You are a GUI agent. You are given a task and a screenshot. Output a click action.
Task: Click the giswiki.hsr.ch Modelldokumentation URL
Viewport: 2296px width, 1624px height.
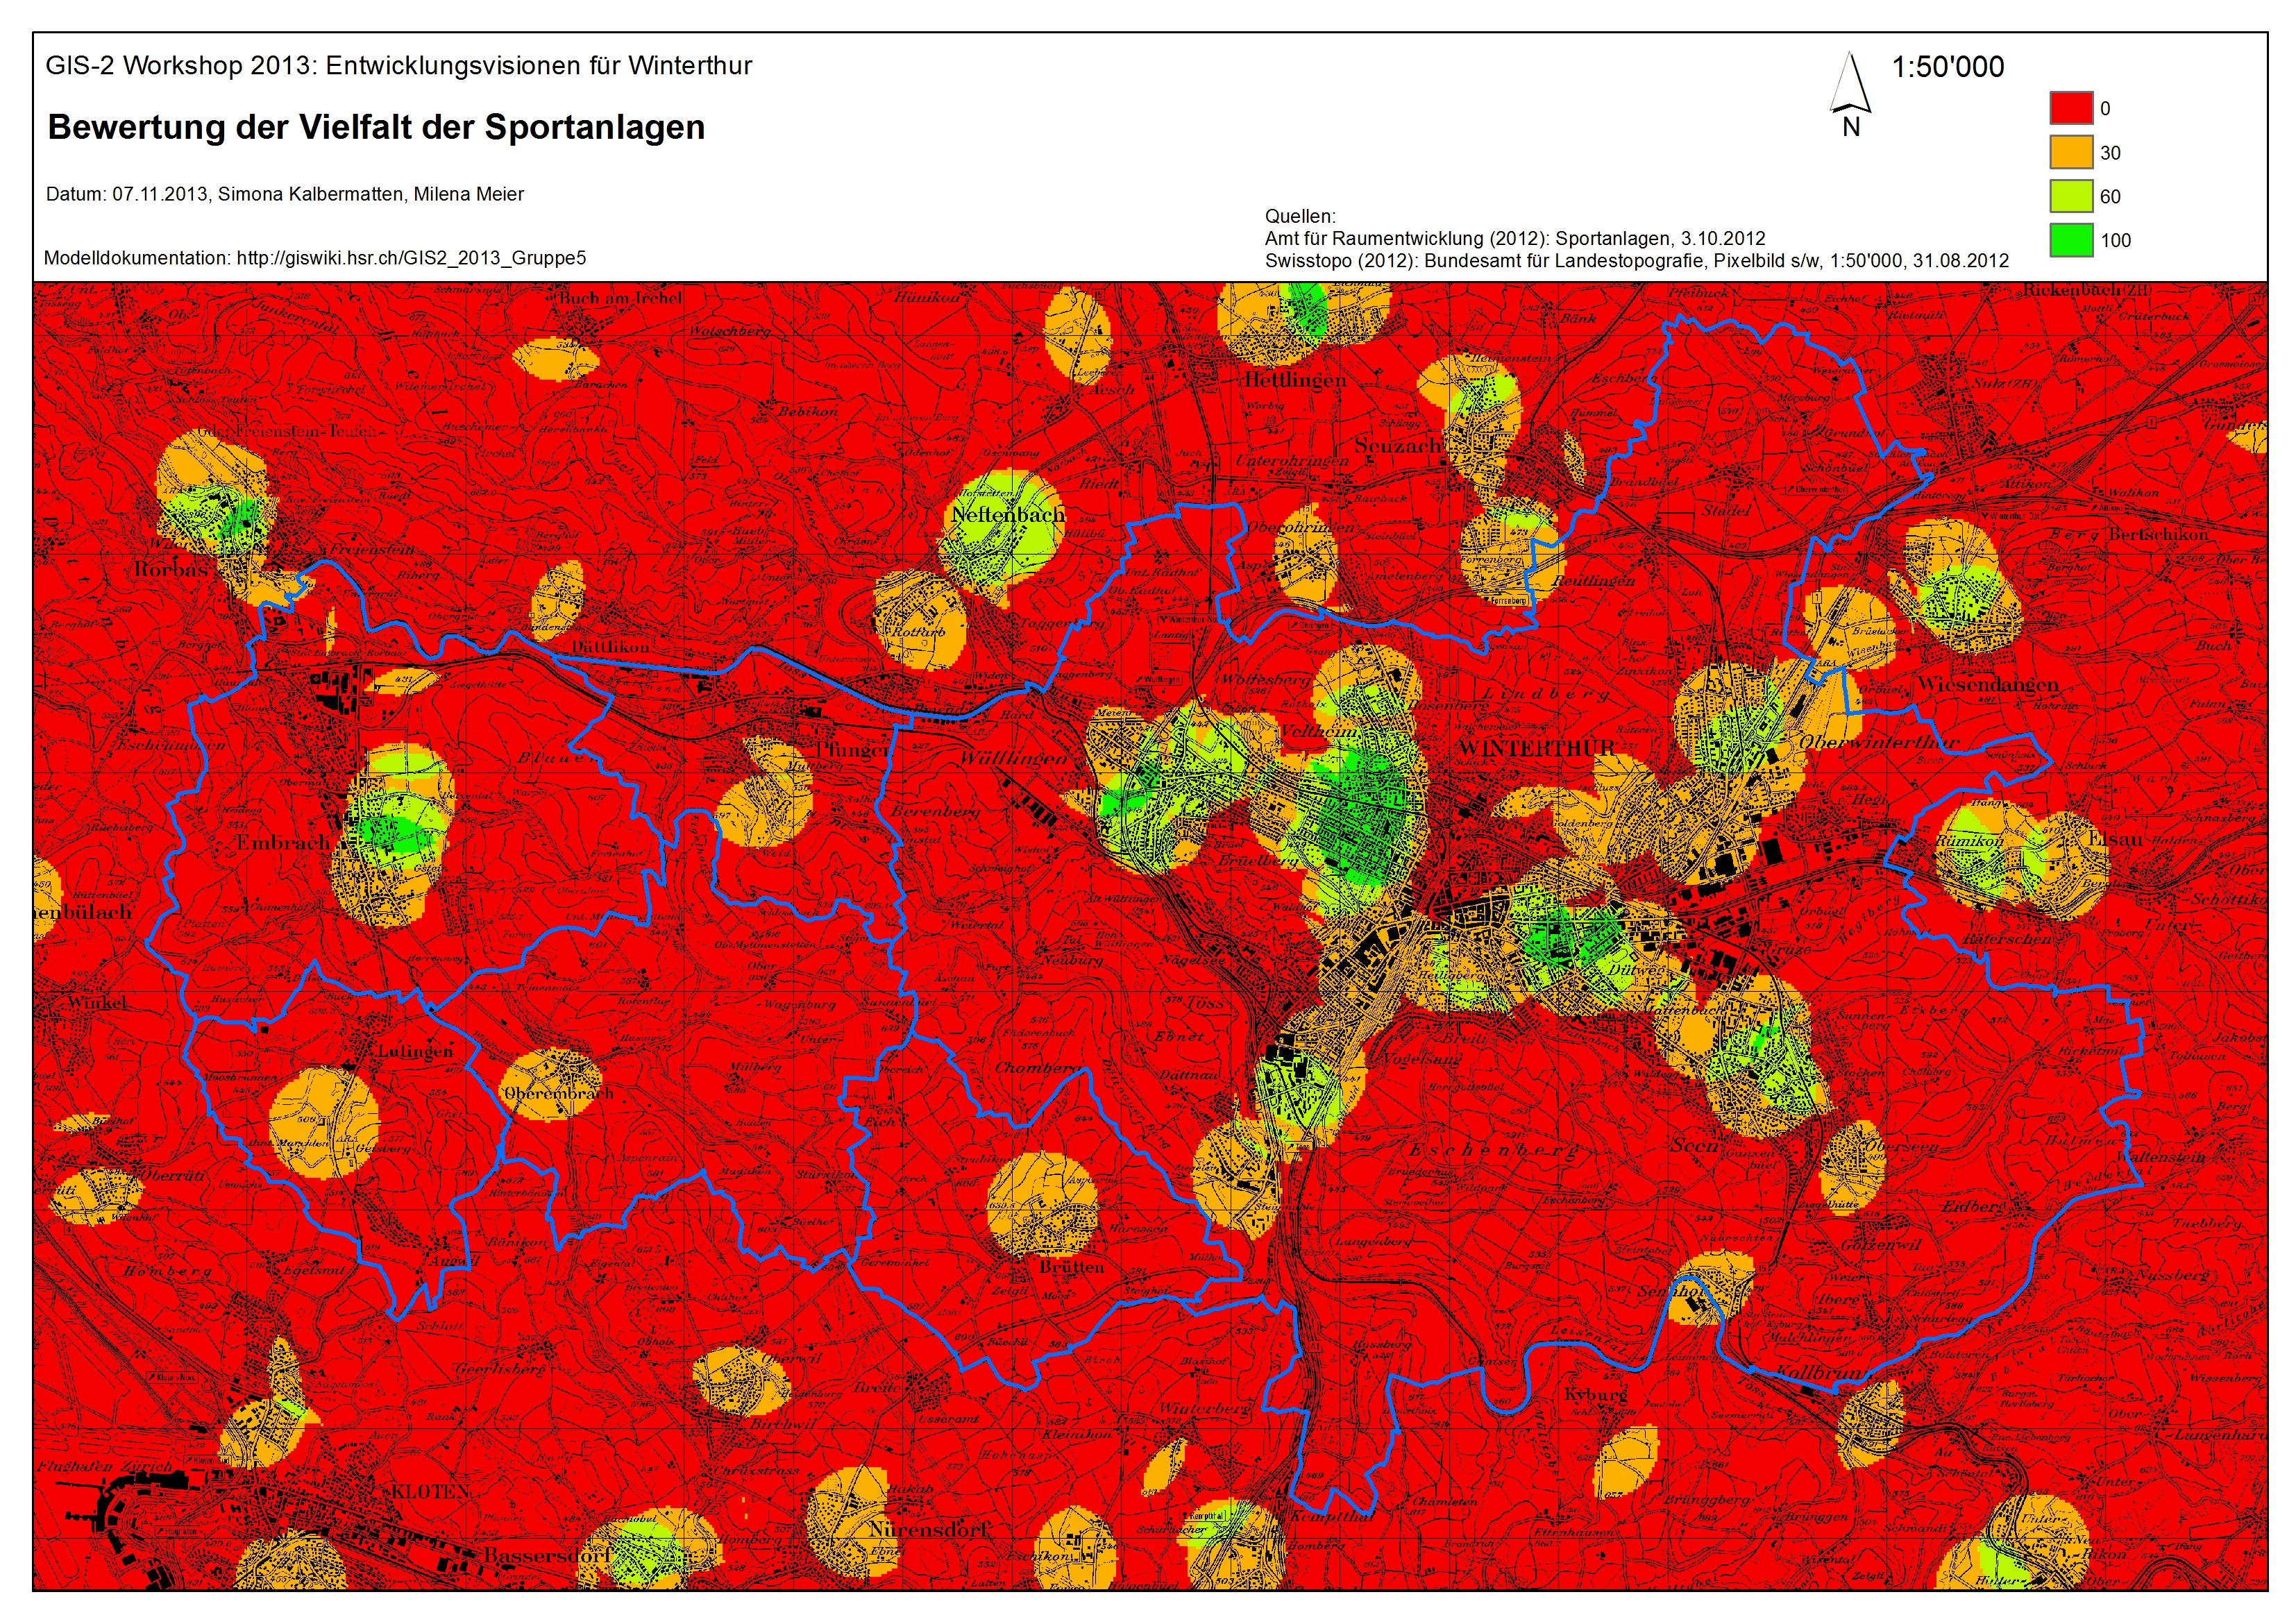tap(411, 258)
